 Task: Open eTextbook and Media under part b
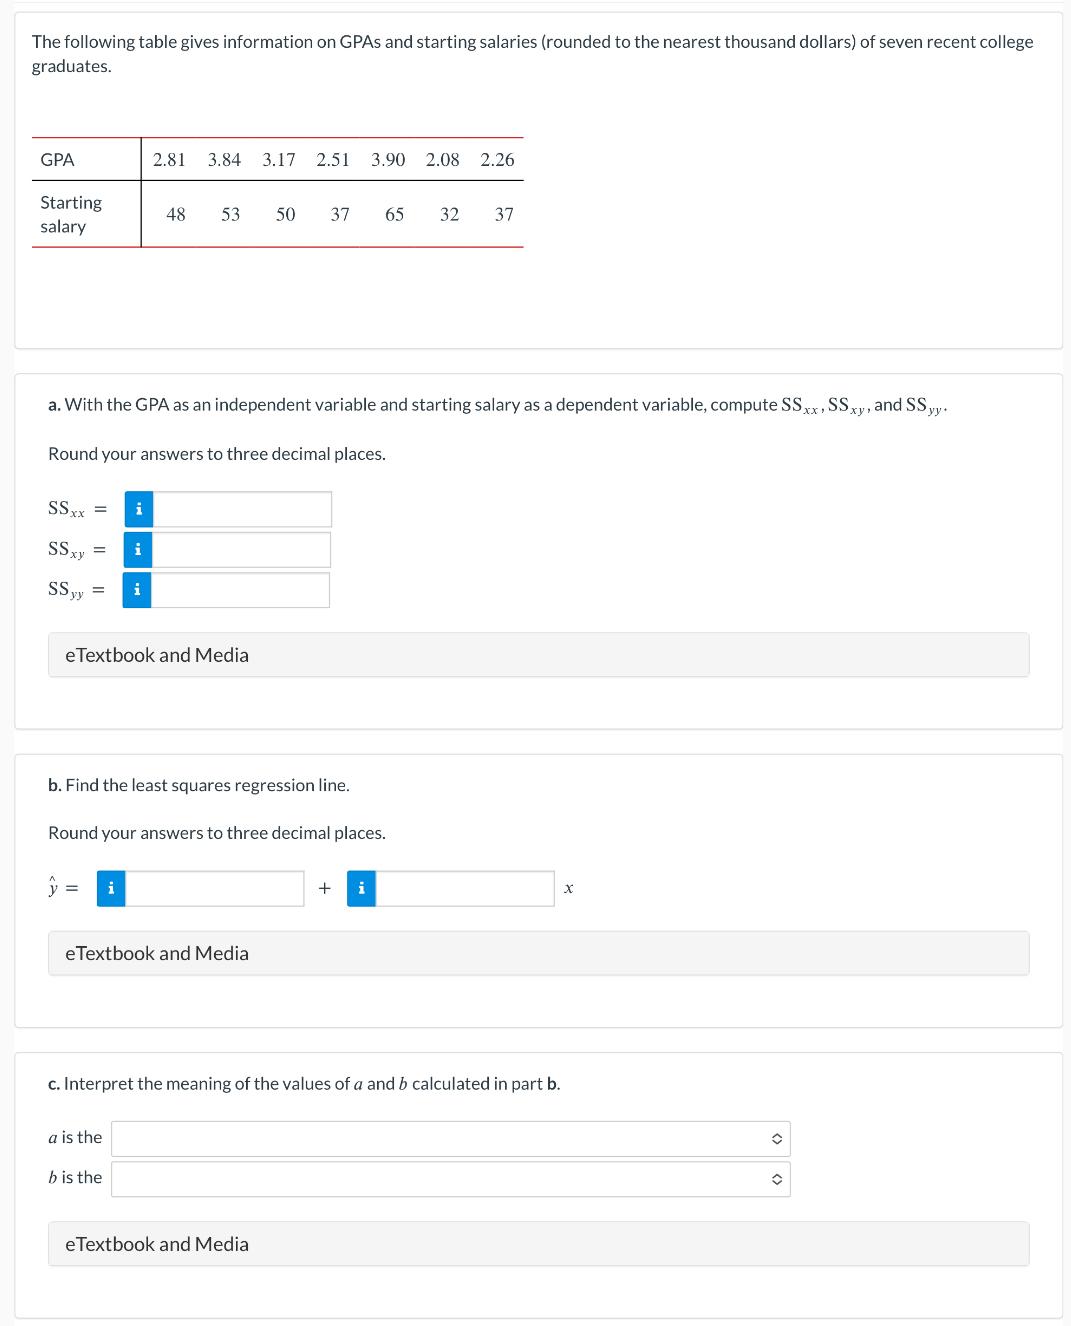click(156, 953)
